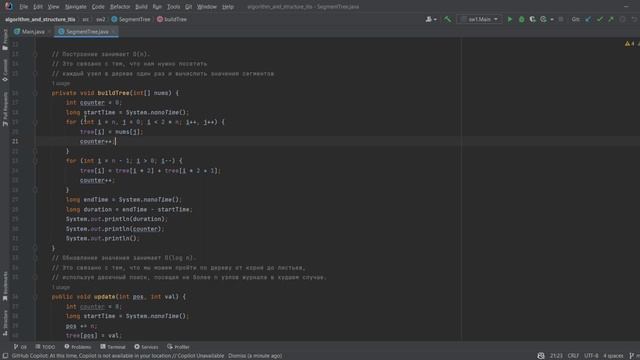The width and height of the screenshot is (640, 360).
Task: Open the TODO tool window tab
Action: tap(45, 347)
